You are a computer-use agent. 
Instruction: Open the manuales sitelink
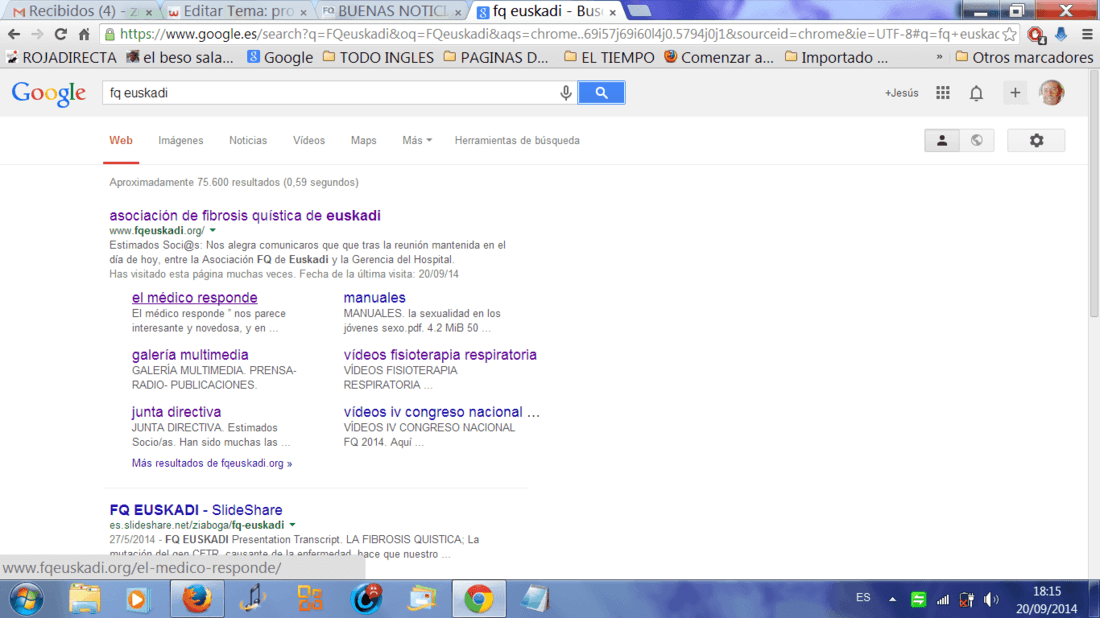pos(375,297)
